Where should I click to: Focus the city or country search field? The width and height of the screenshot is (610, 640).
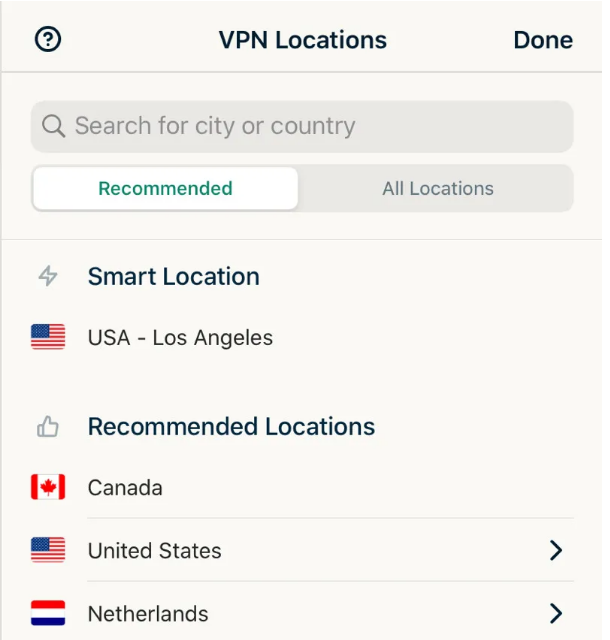click(310, 126)
